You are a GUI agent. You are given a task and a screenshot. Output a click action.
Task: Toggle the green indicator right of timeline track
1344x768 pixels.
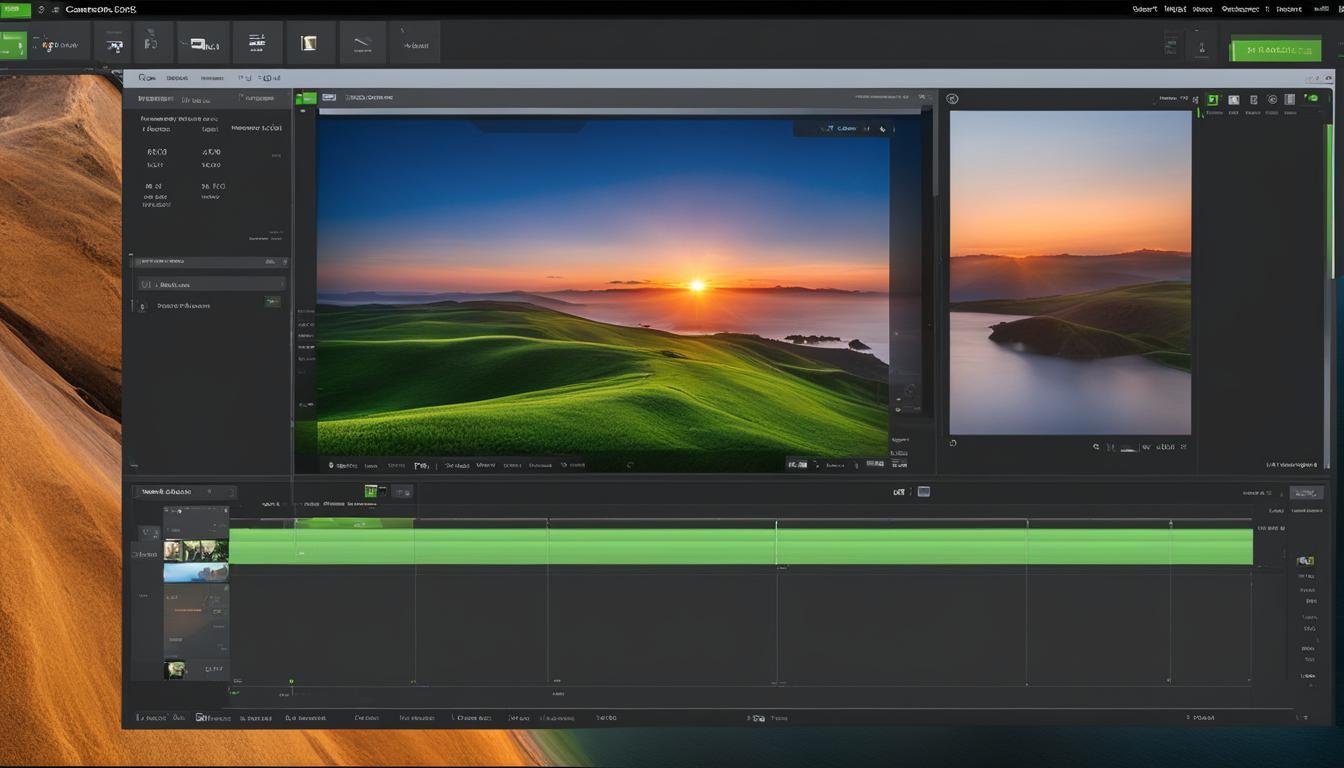pyautogui.click(x=1305, y=561)
